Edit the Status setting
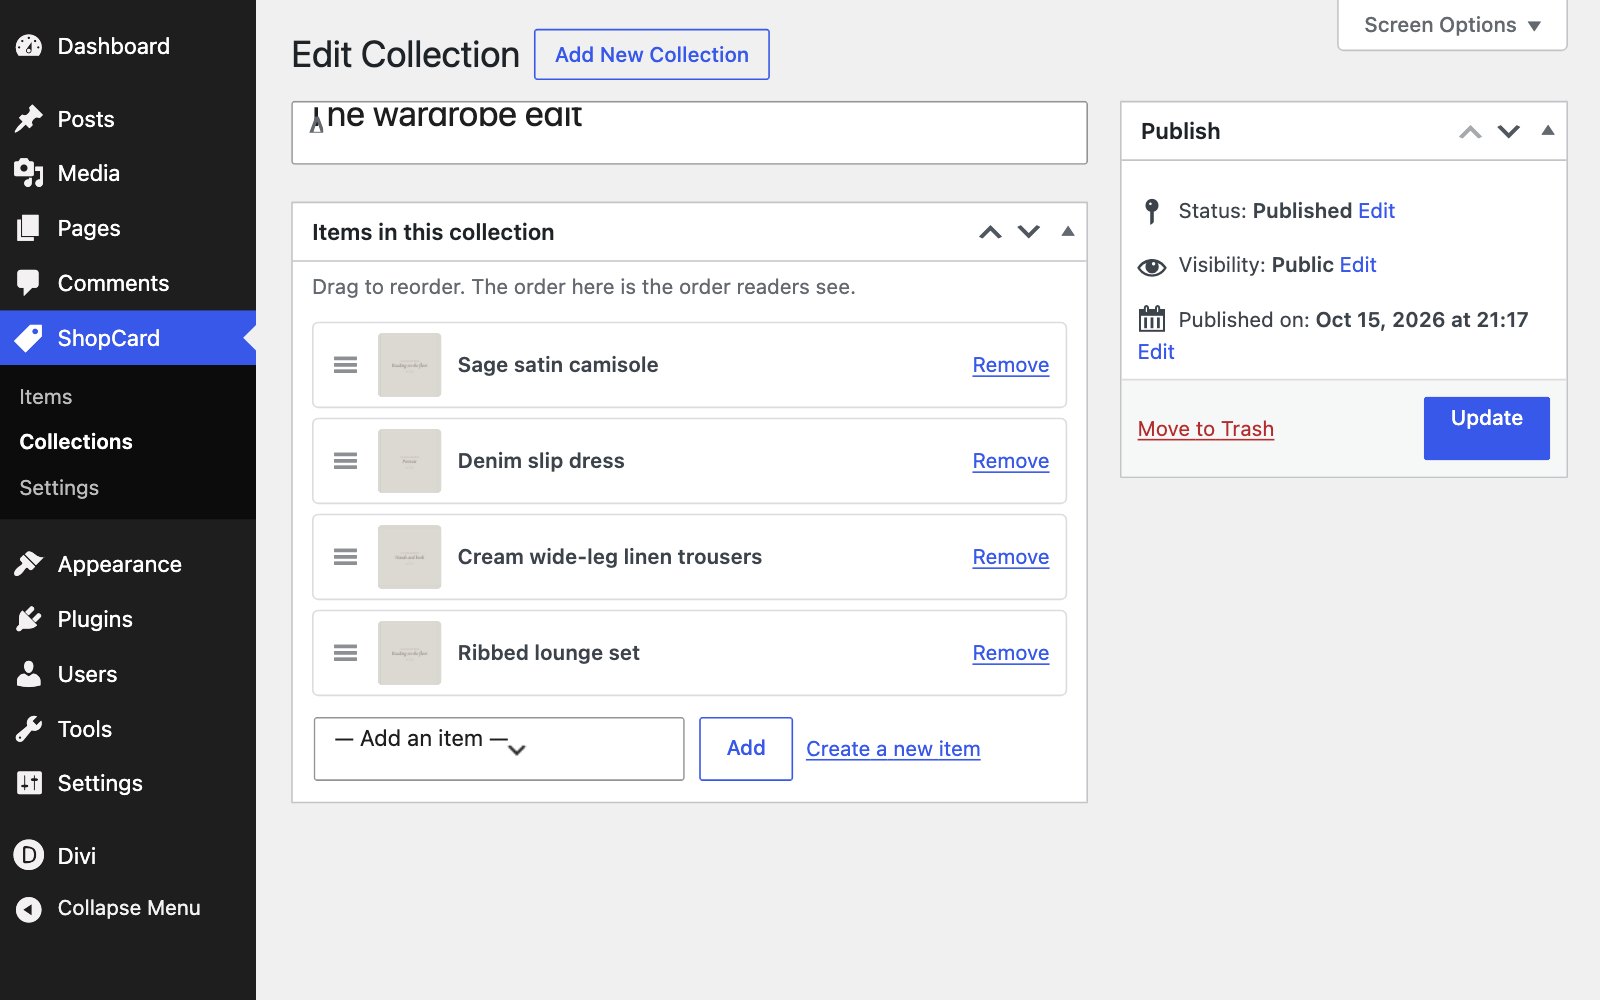The image size is (1600, 1000). (x=1376, y=211)
